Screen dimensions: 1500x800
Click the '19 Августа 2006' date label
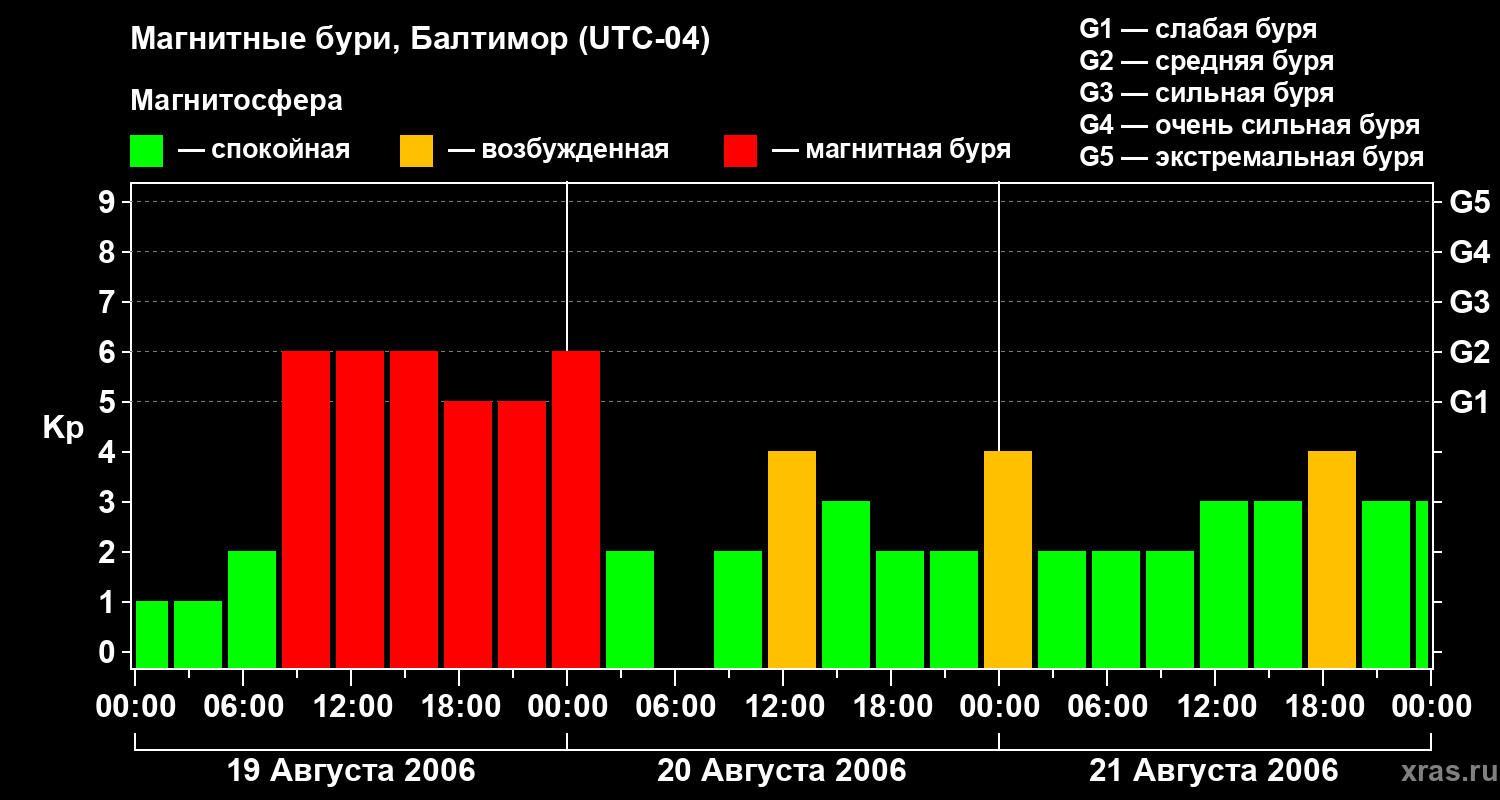[351, 771]
